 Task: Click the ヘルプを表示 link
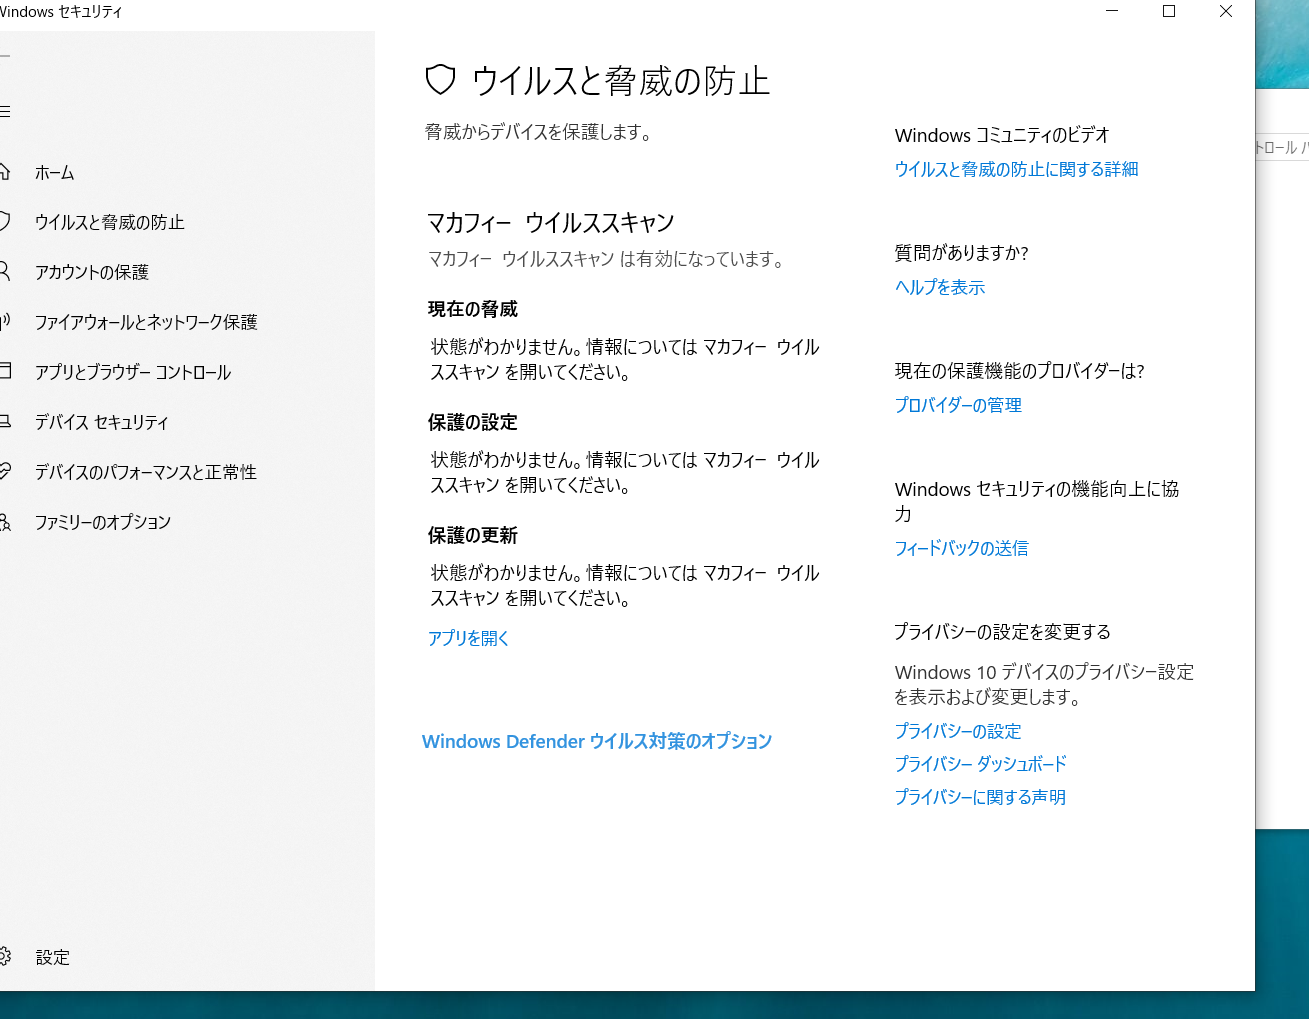pos(940,287)
